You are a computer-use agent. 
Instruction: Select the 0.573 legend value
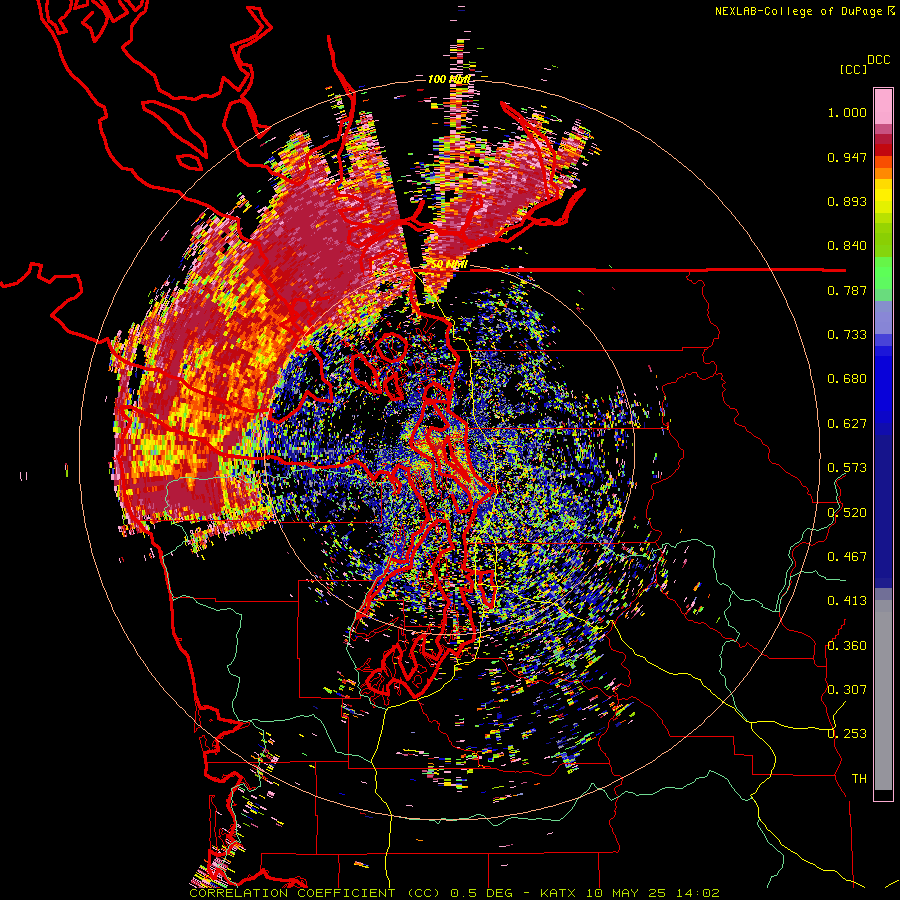click(x=847, y=468)
